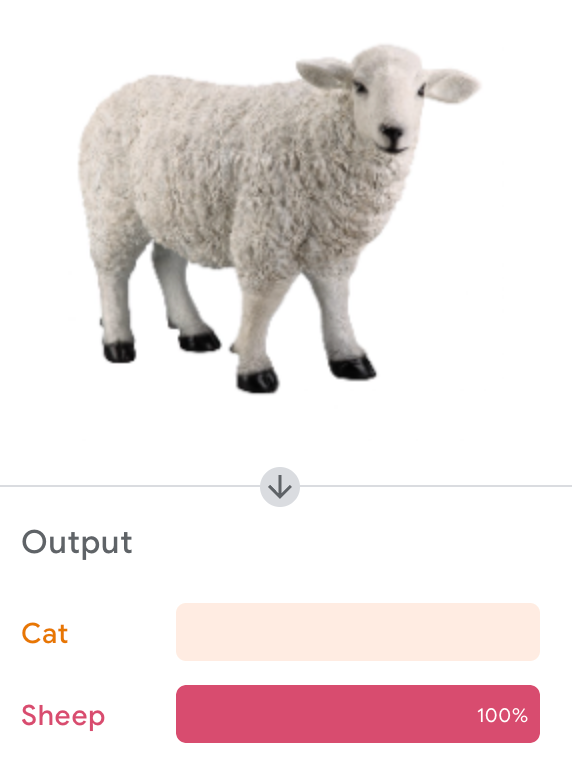Click the filled Sheep confidence bar
Screen dimensions: 572x774
tap(358, 714)
